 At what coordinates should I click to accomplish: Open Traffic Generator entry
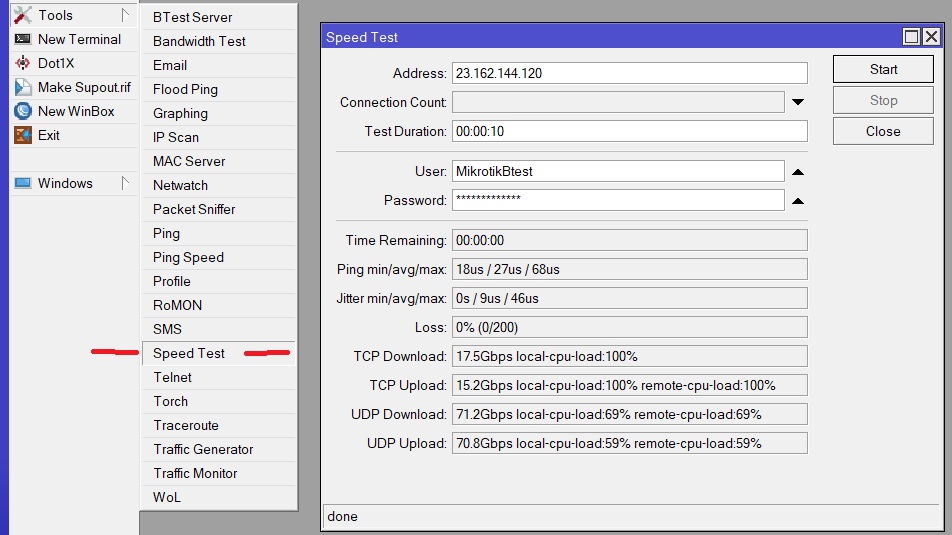pyautogui.click(x=219, y=449)
